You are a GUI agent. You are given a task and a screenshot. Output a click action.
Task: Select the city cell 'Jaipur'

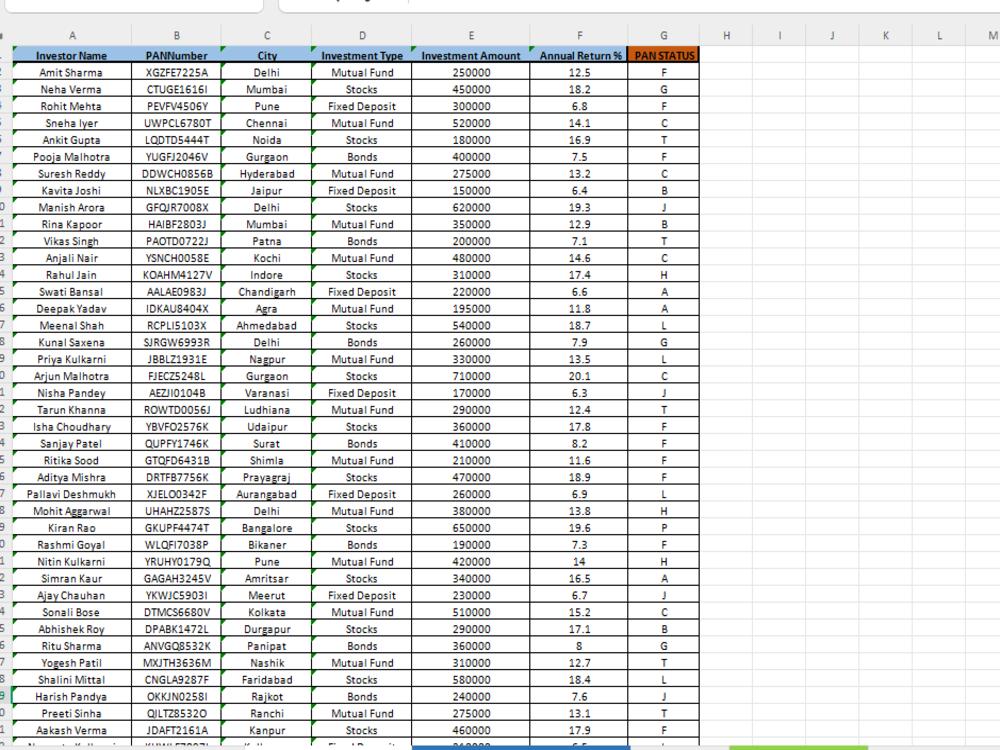pos(267,191)
